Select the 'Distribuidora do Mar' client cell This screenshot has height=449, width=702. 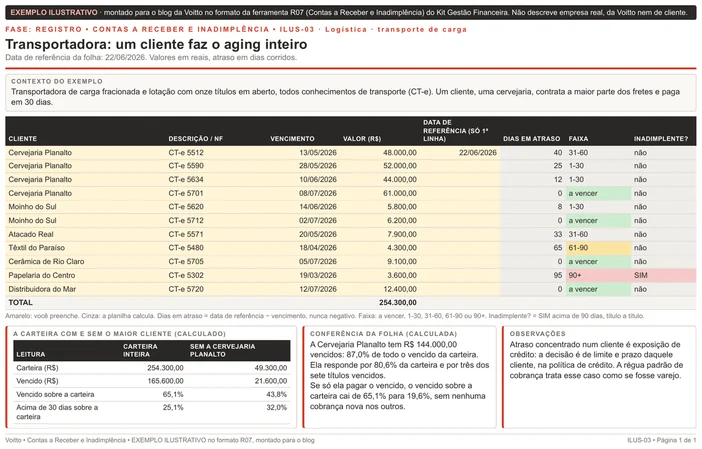pyautogui.click(x=42, y=289)
